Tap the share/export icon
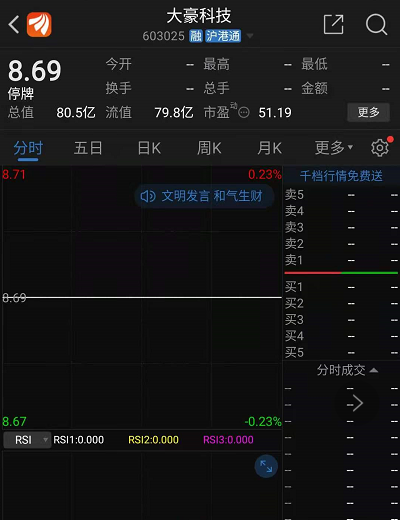 [333, 24]
